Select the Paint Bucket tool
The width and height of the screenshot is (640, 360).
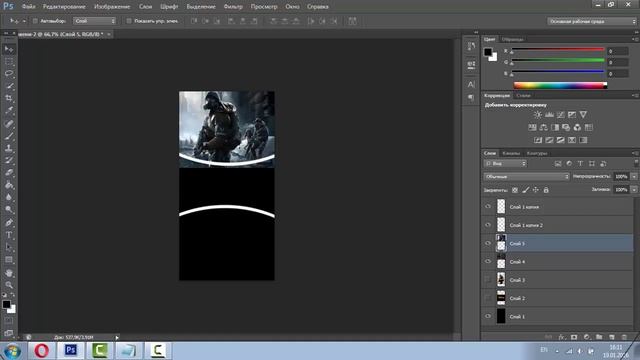[9, 185]
